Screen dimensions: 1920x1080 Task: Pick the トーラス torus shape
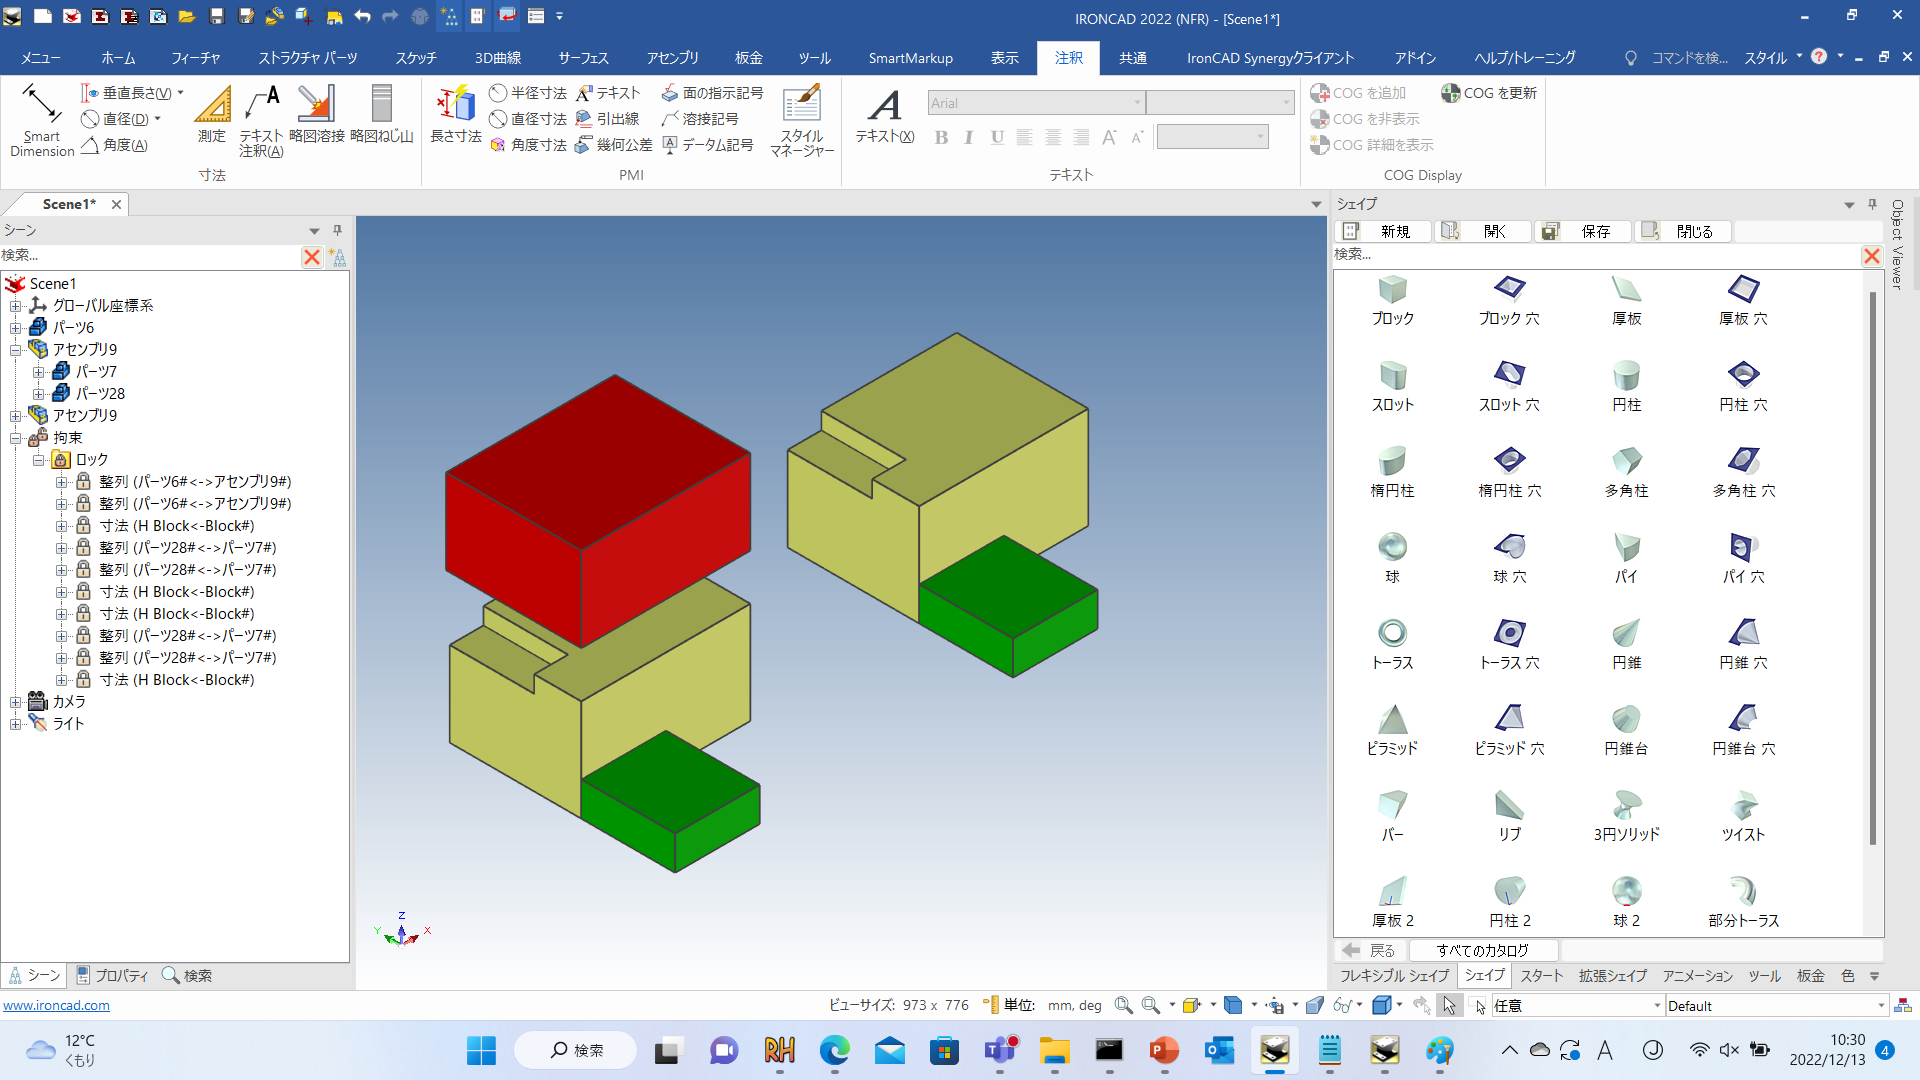pos(1392,644)
